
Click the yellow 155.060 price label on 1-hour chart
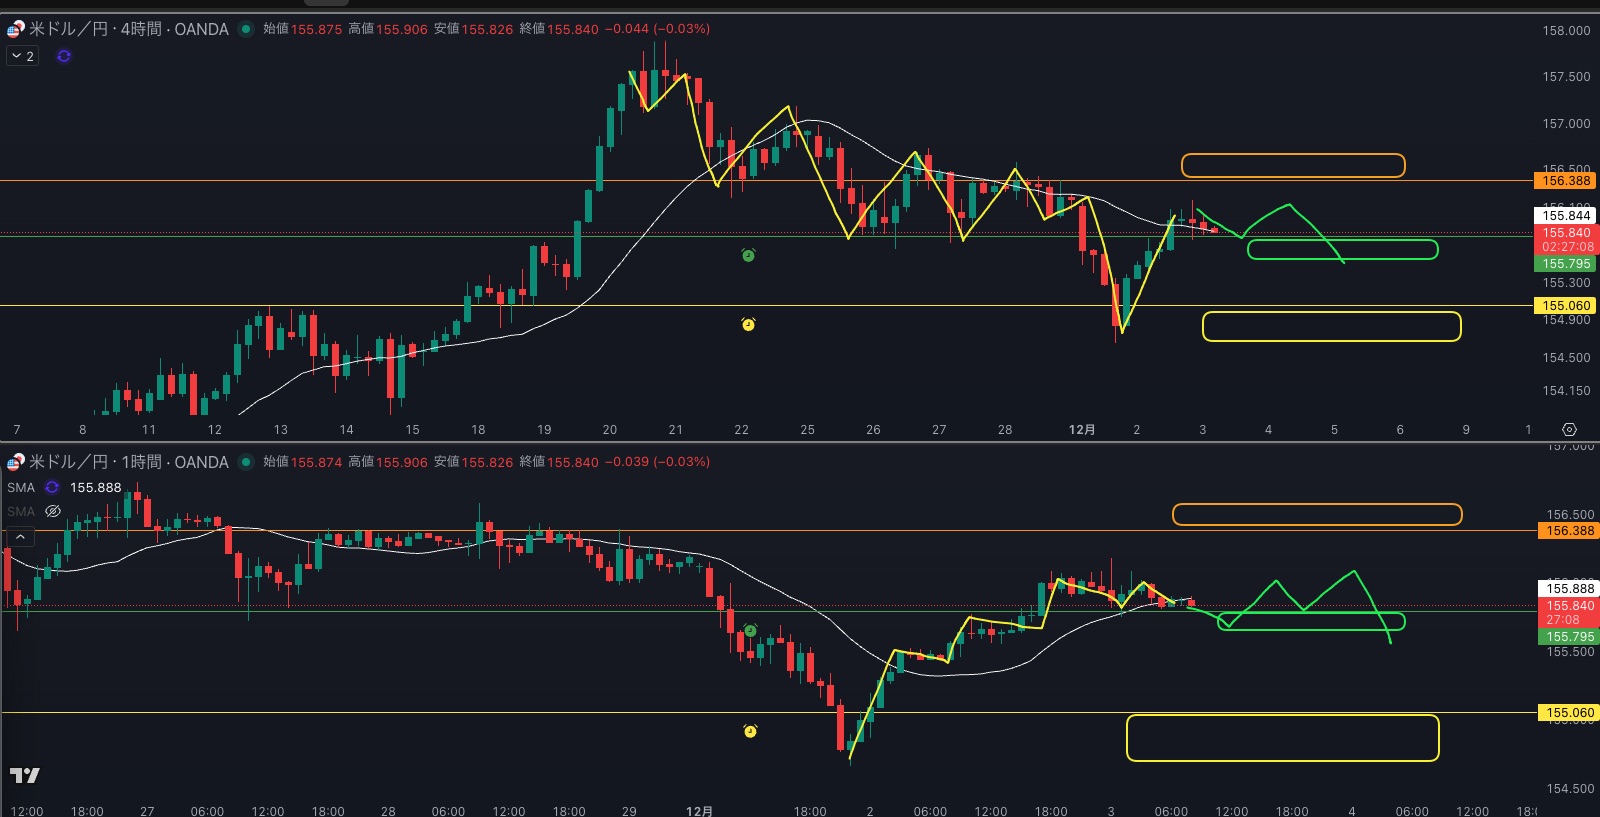point(1569,713)
